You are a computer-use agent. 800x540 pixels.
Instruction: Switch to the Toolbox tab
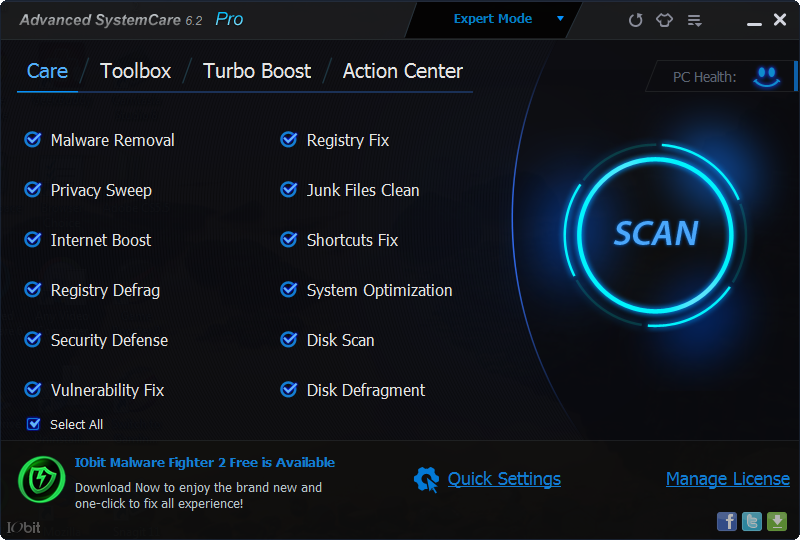[135, 71]
